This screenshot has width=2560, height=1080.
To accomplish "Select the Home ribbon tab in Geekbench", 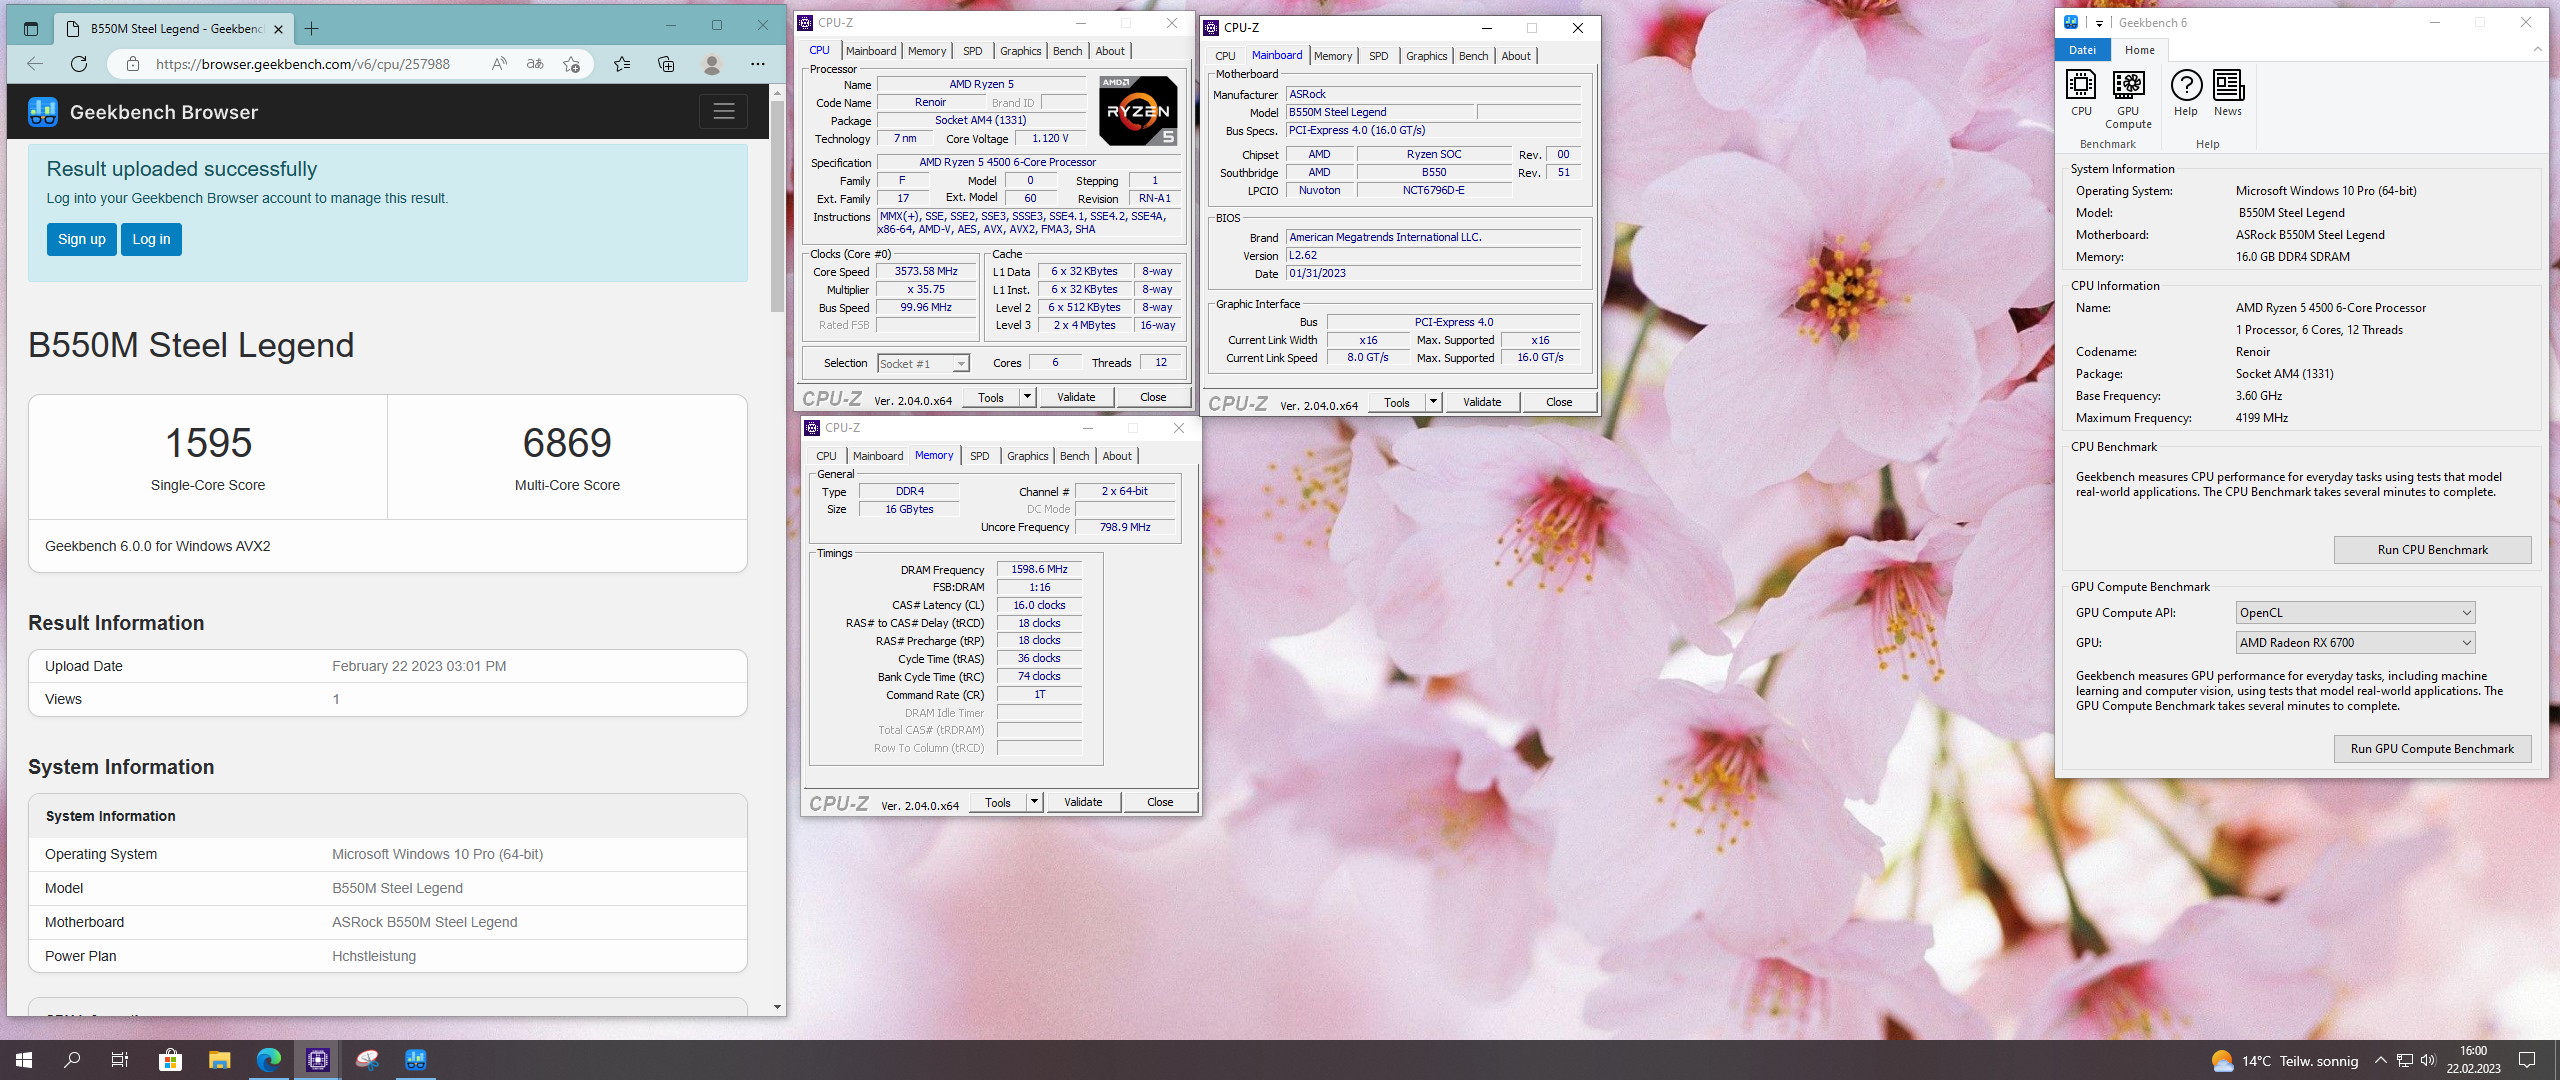I will tap(2139, 50).
